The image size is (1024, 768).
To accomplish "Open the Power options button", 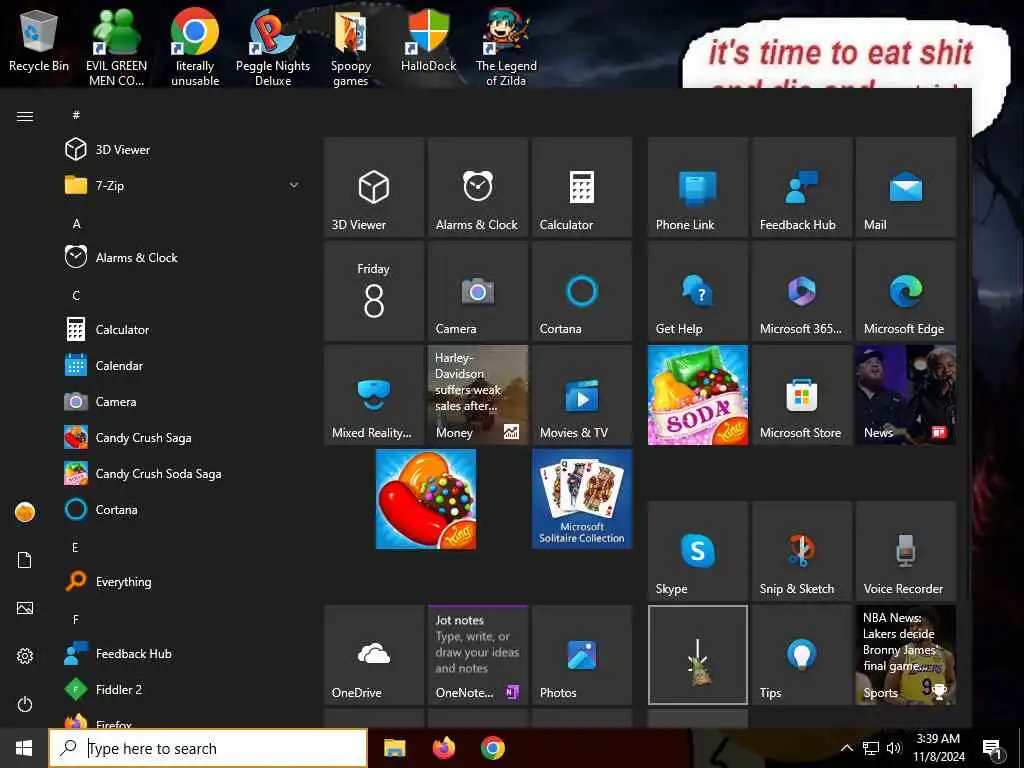I will tap(25, 704).
